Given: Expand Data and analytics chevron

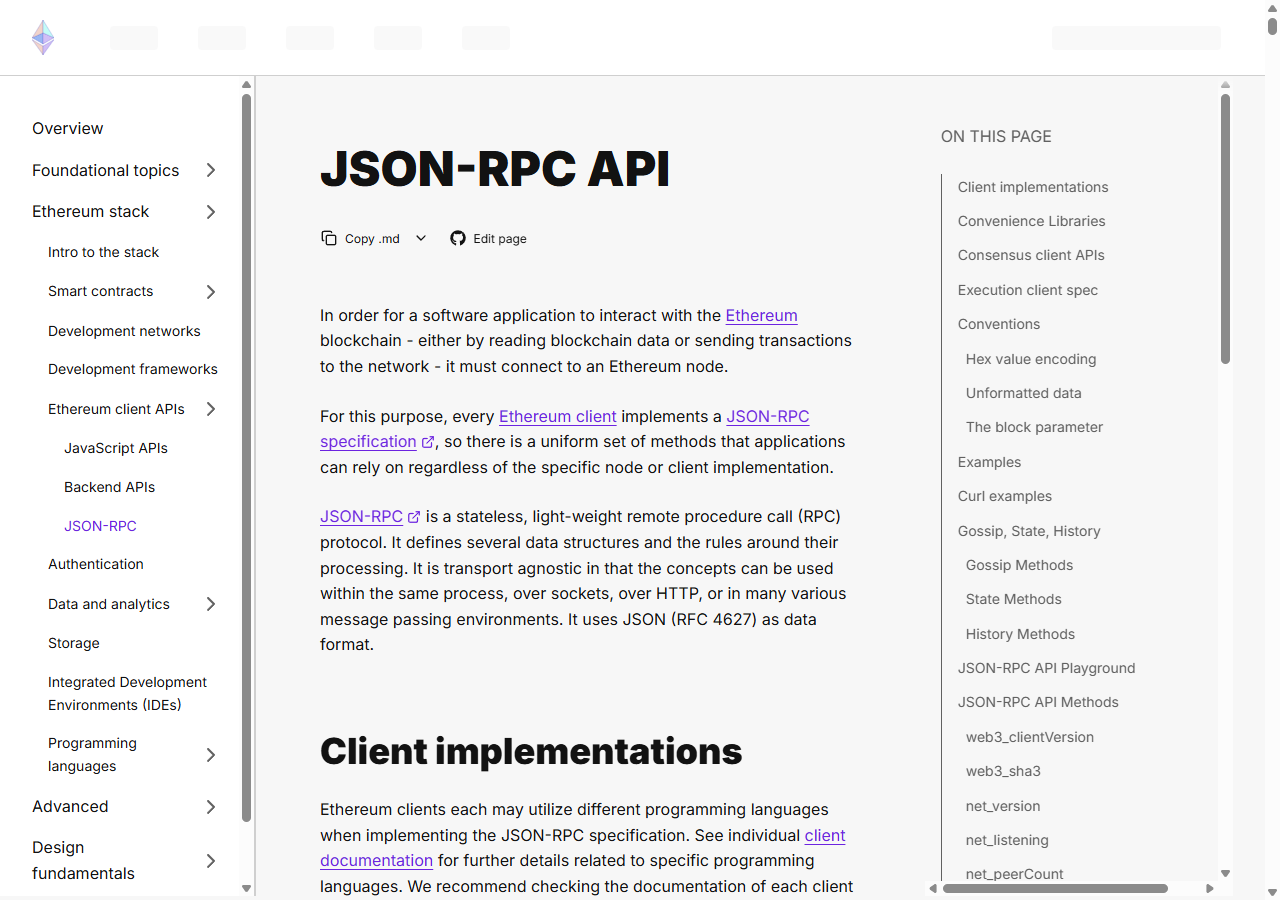Looking at the screenshot, I should [211, 604].
